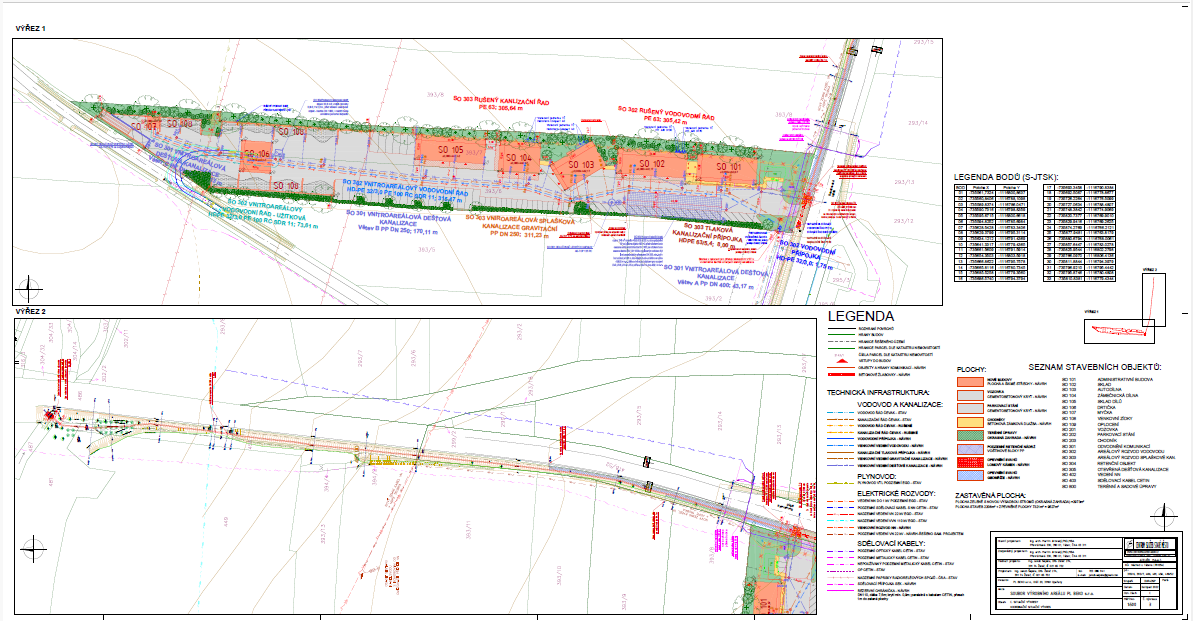Click the 'Hrany budov' line entry in LEGENDA
Viewport: 1193px width, 621px height.
point(854,335)
